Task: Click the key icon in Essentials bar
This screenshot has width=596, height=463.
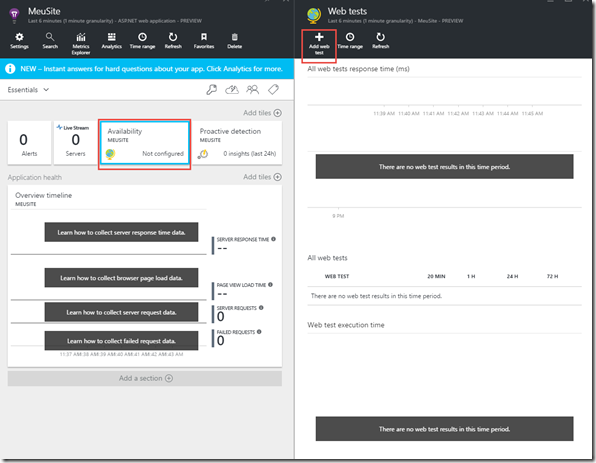Action: [211, 90]
